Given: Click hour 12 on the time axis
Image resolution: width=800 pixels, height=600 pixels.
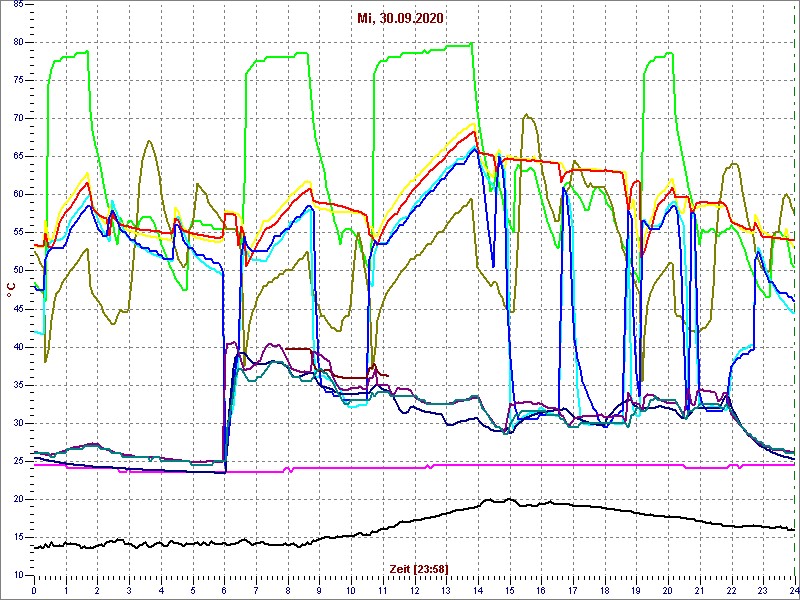Looking at the screenshot, I should click(415, 590).
